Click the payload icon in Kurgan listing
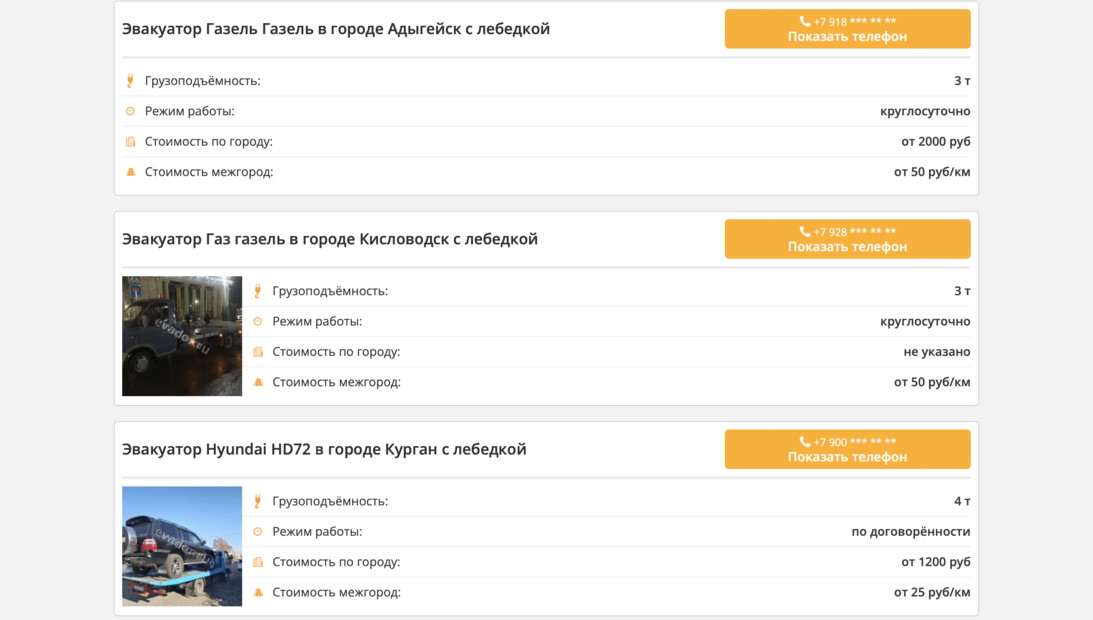Image resolution: width=1093 pixels, height=620 pixels. 258,501
